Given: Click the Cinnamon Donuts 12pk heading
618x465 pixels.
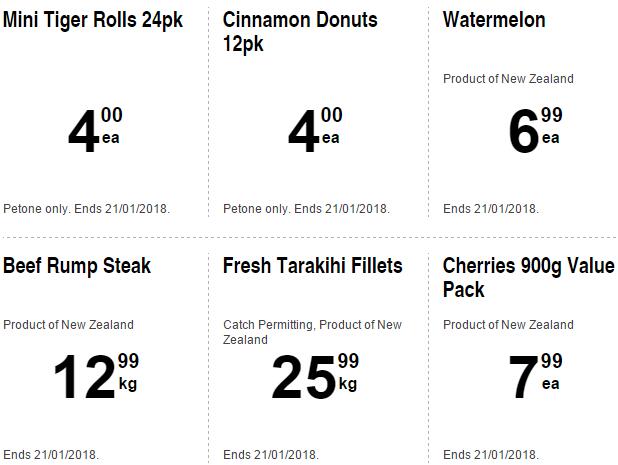Looking at the screenshot, I should (x=300, y=32).
